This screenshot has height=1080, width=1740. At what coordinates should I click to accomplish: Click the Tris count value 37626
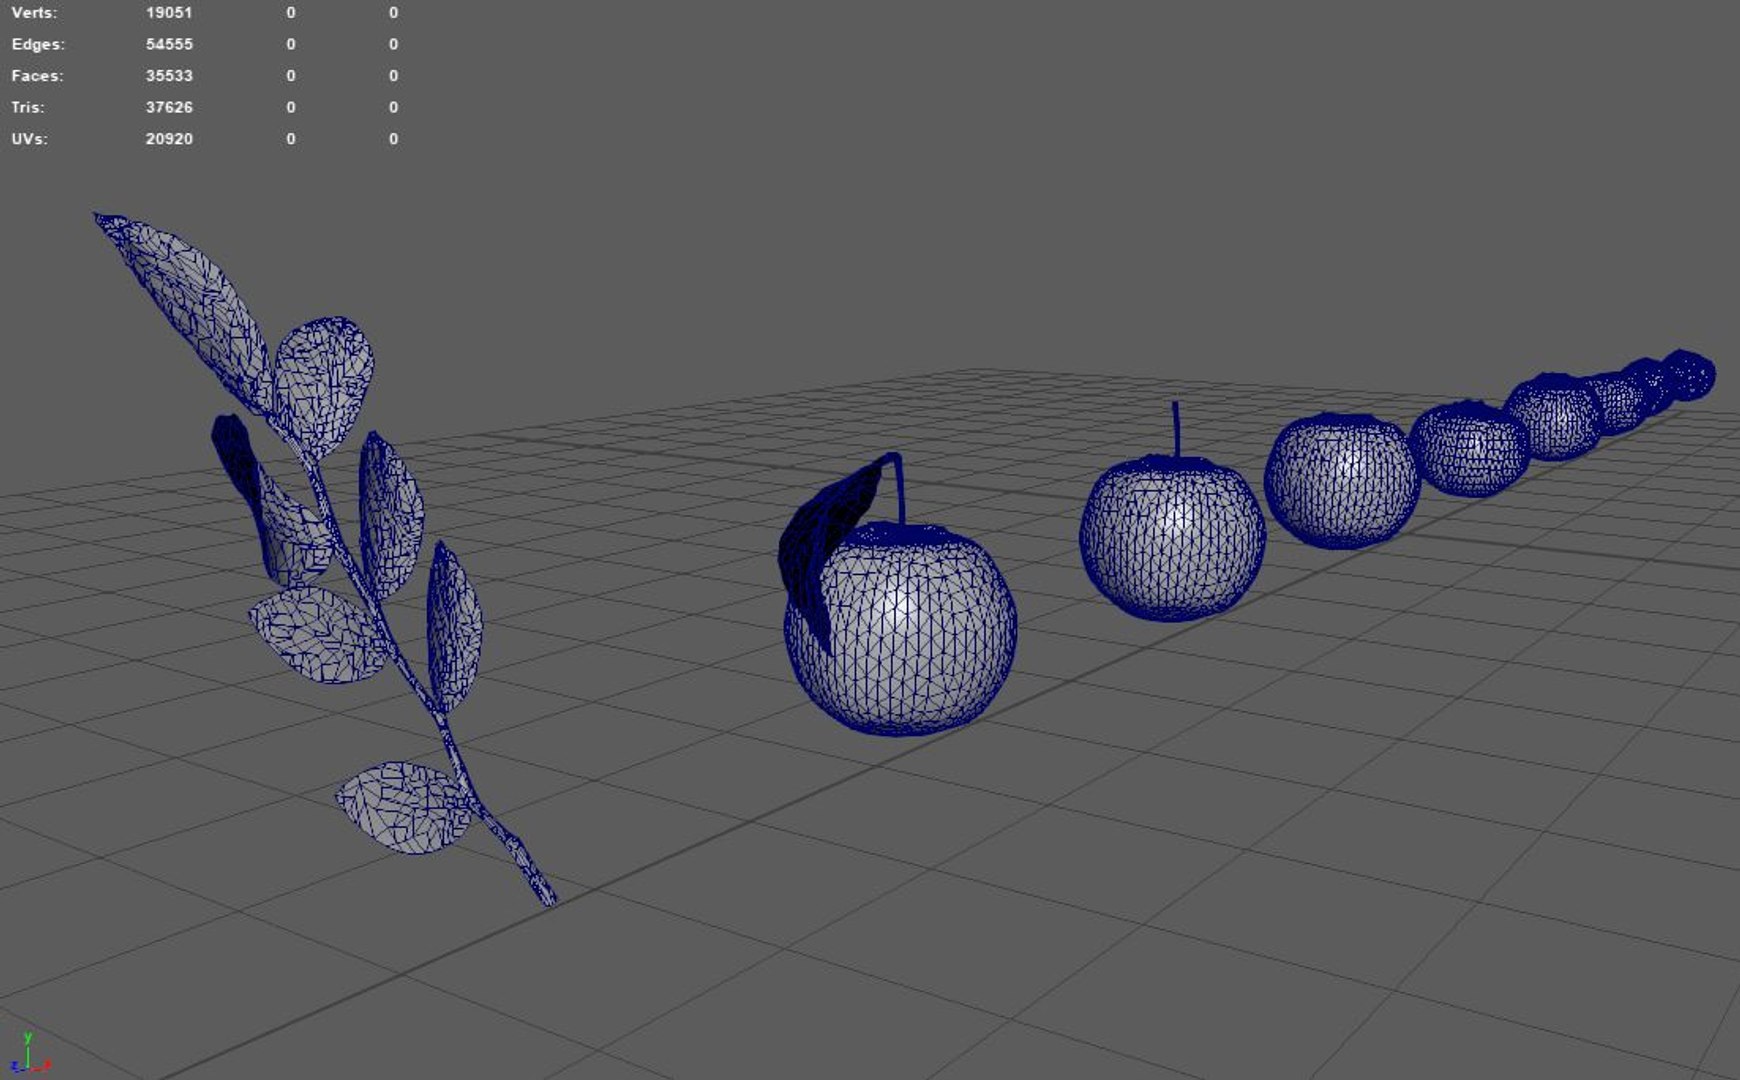click(x=169, y=107)
